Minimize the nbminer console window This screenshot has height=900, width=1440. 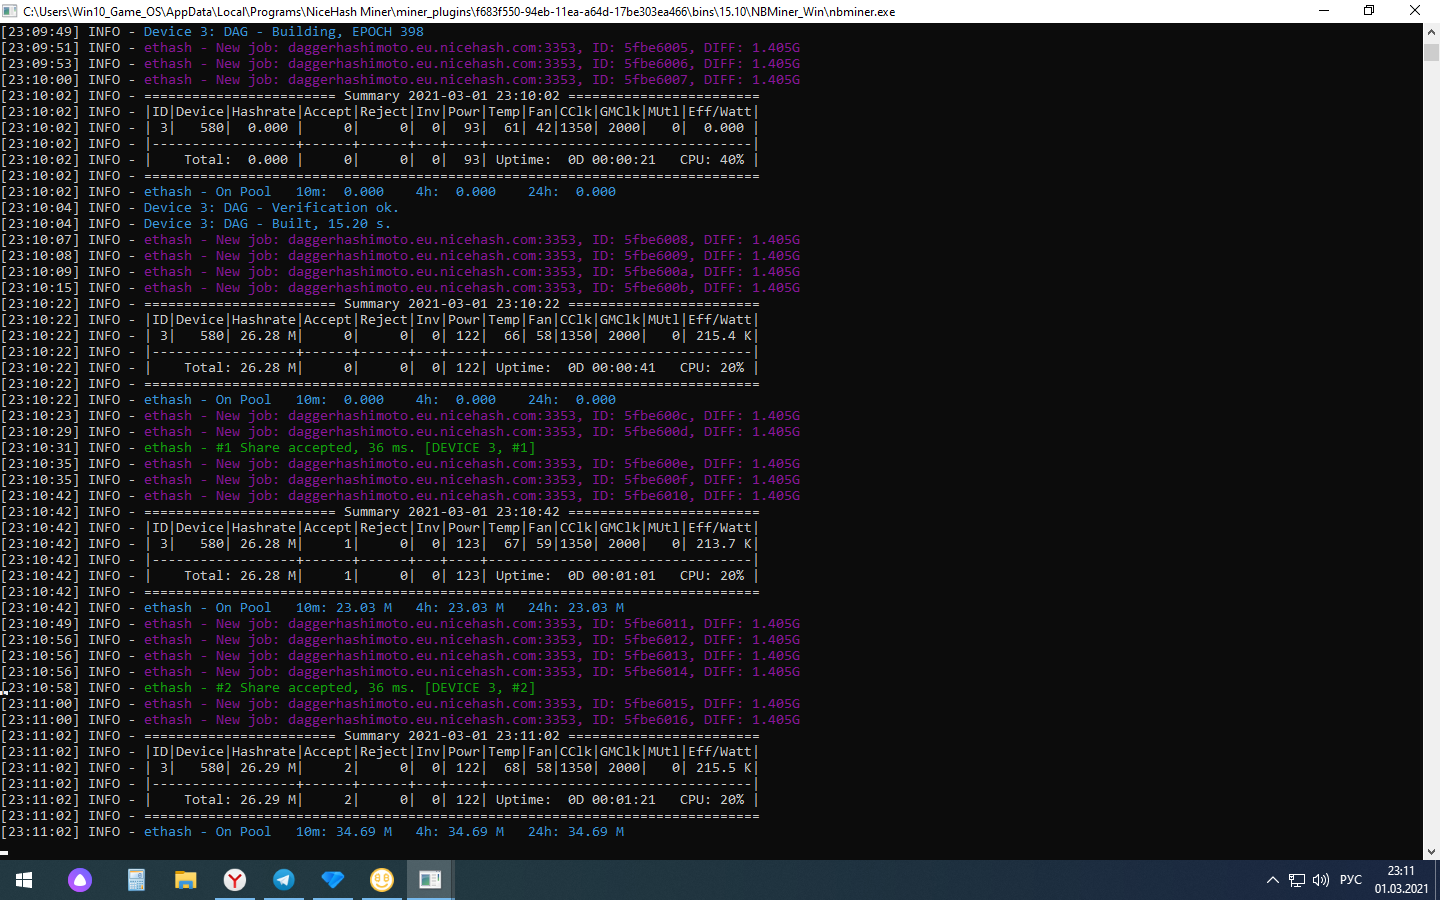click(x=1324, y=11)
